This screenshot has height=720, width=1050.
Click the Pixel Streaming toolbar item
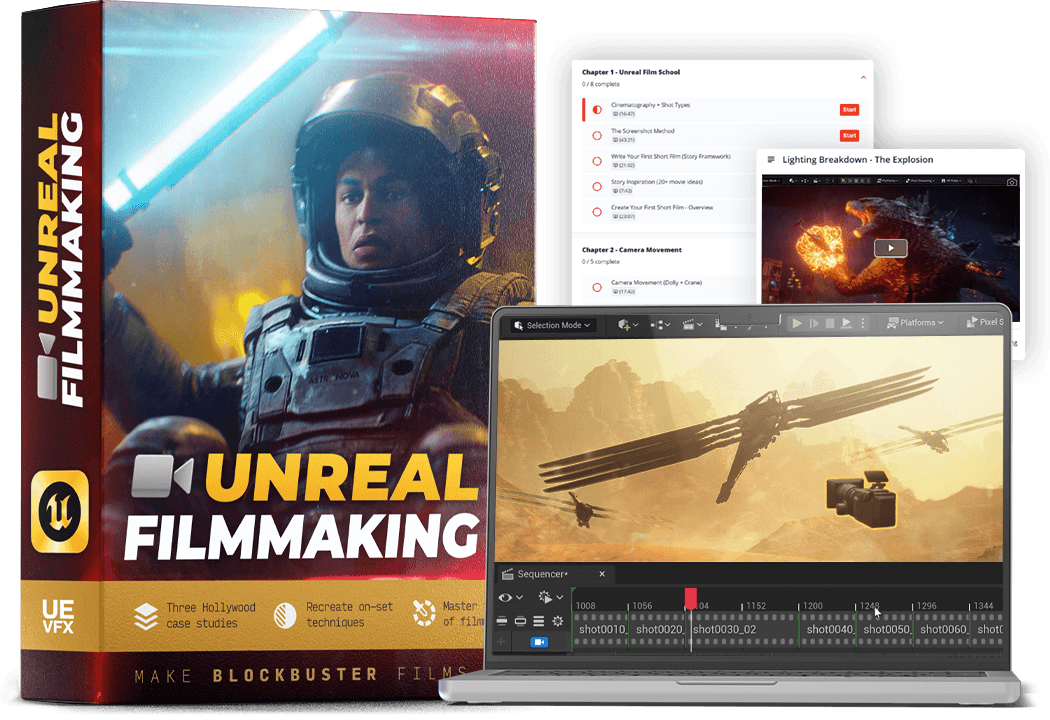click(985, 322)
